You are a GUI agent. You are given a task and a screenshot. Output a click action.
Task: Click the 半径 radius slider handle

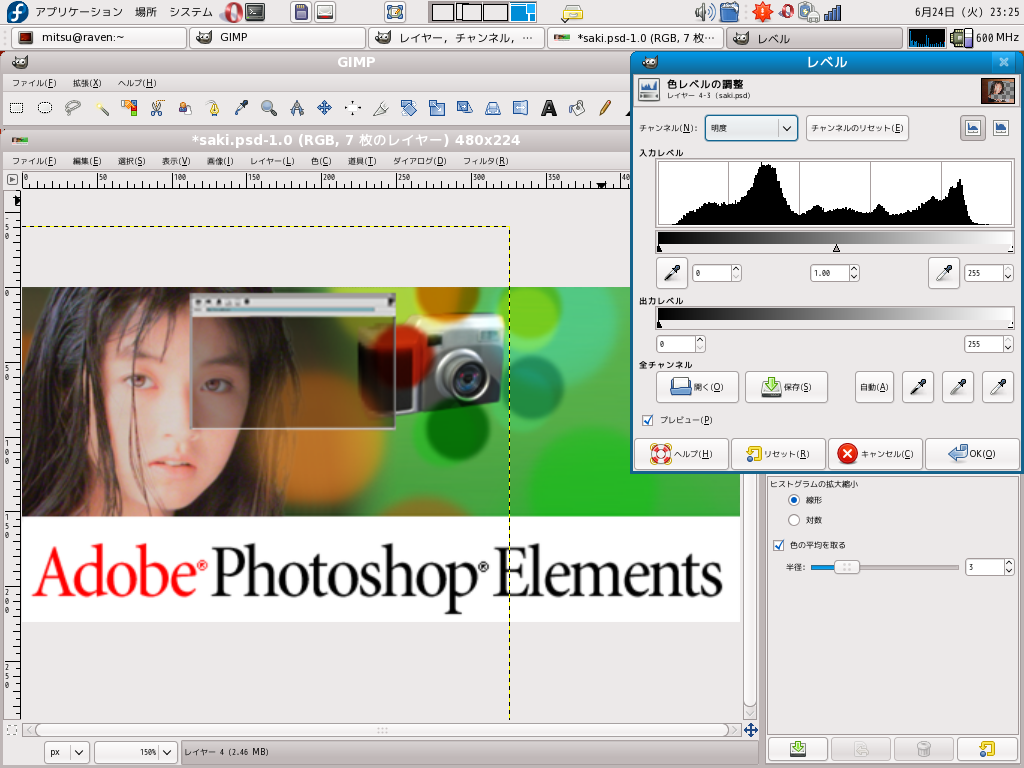click(x=847, y=567)
